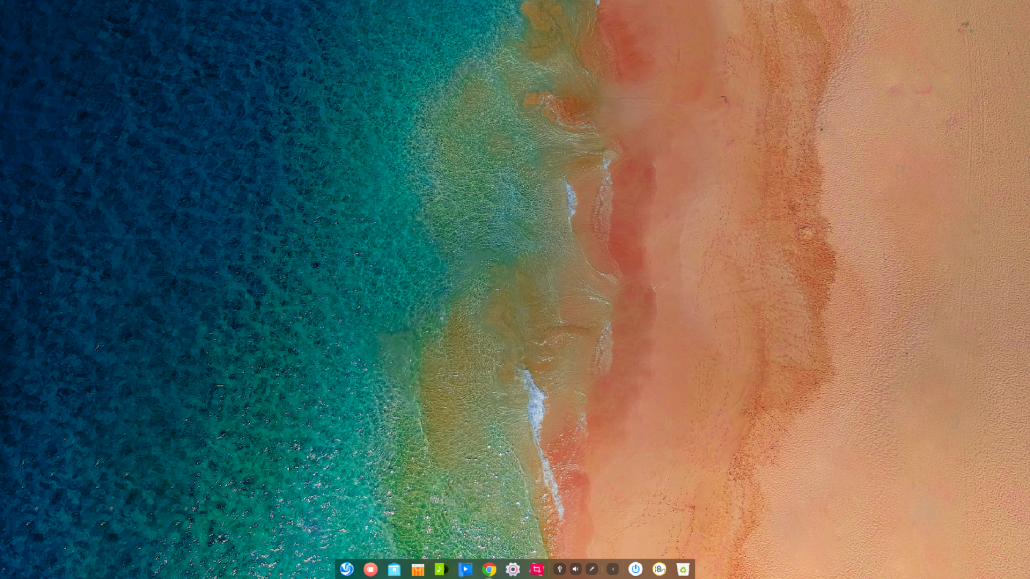Open the Deepin launcher in the dock
The width and height of the screenshot is (1030, 579).
tap(347, 569)
